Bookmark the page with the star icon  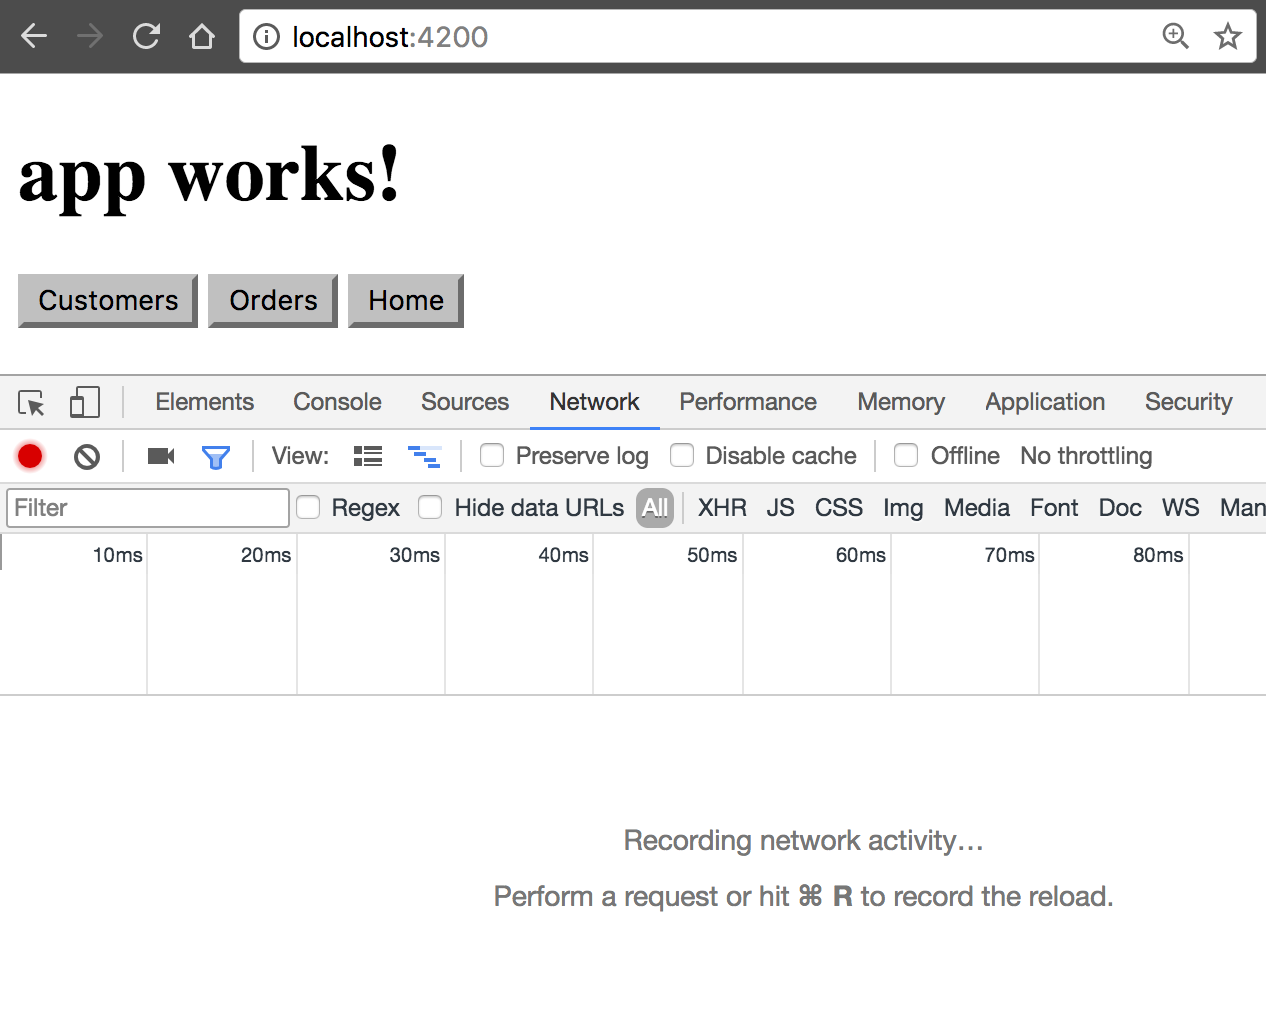click(1227, 36)
